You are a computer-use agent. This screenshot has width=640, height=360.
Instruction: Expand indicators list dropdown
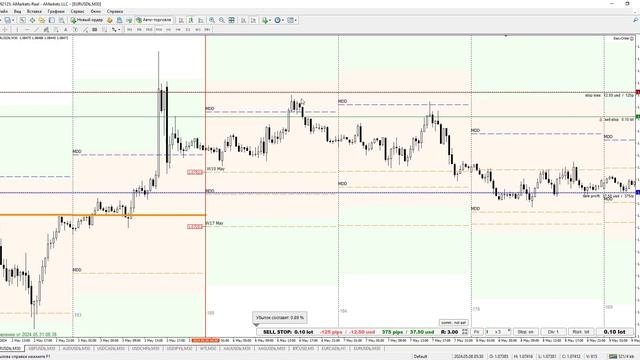point(270,20)
